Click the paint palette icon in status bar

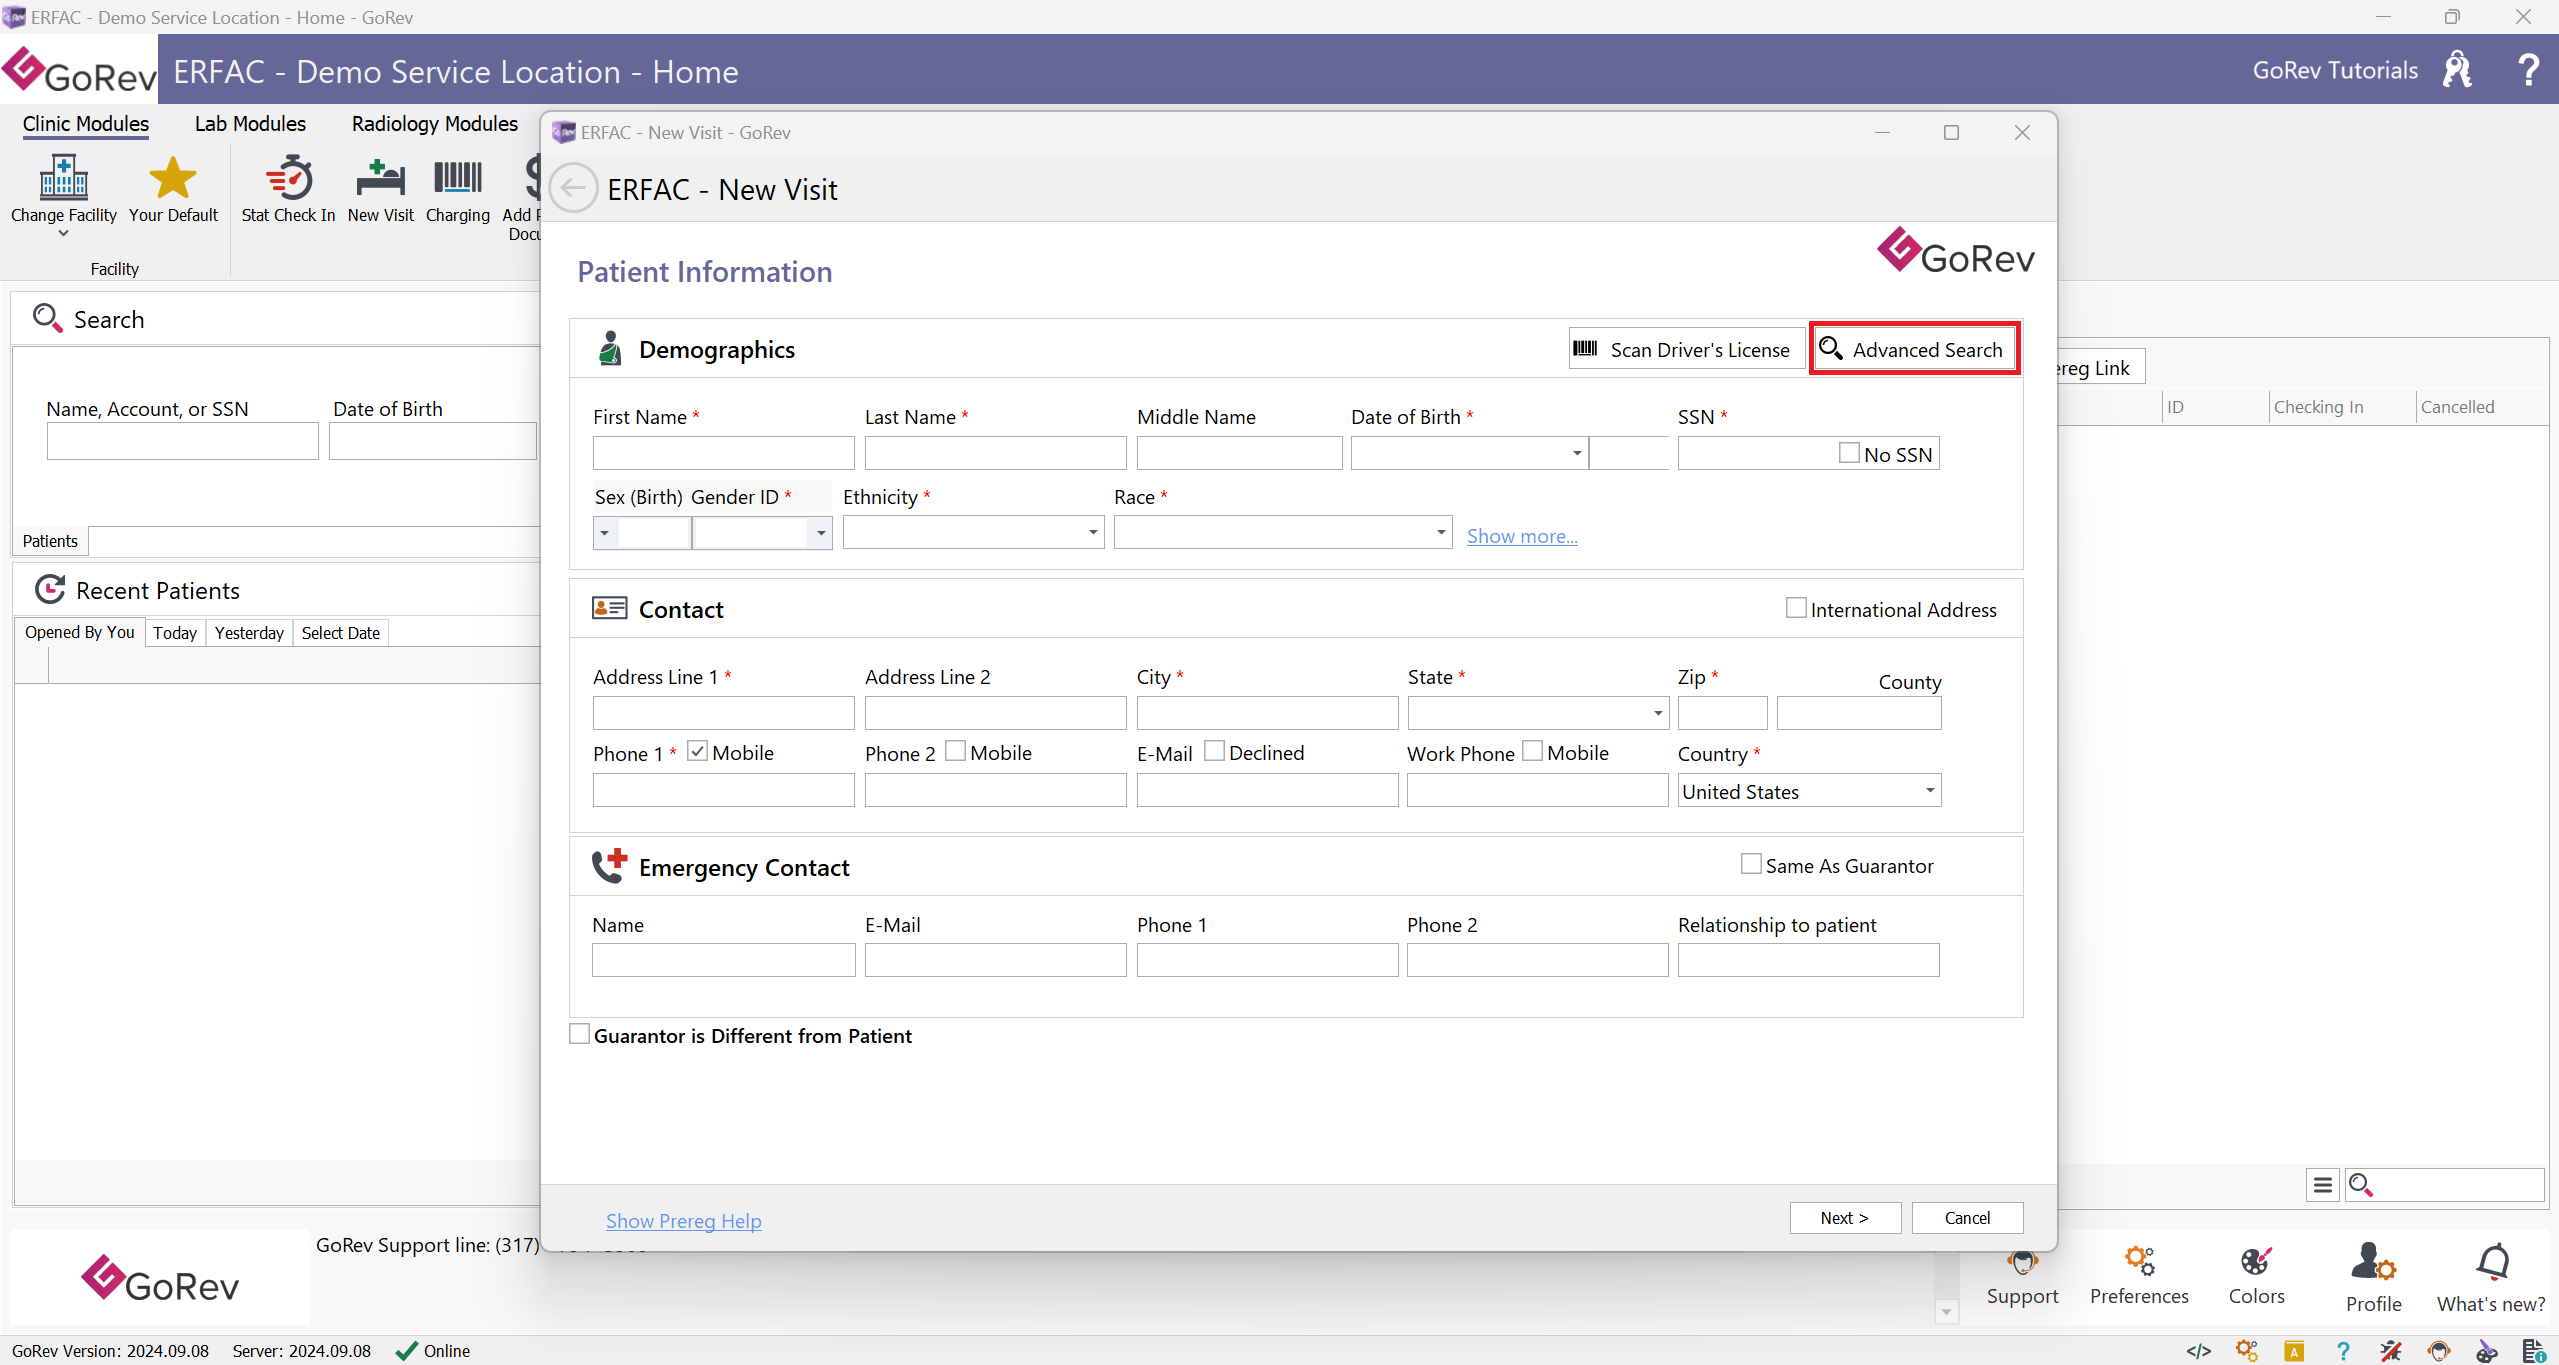click(x=2487, y=1351)
